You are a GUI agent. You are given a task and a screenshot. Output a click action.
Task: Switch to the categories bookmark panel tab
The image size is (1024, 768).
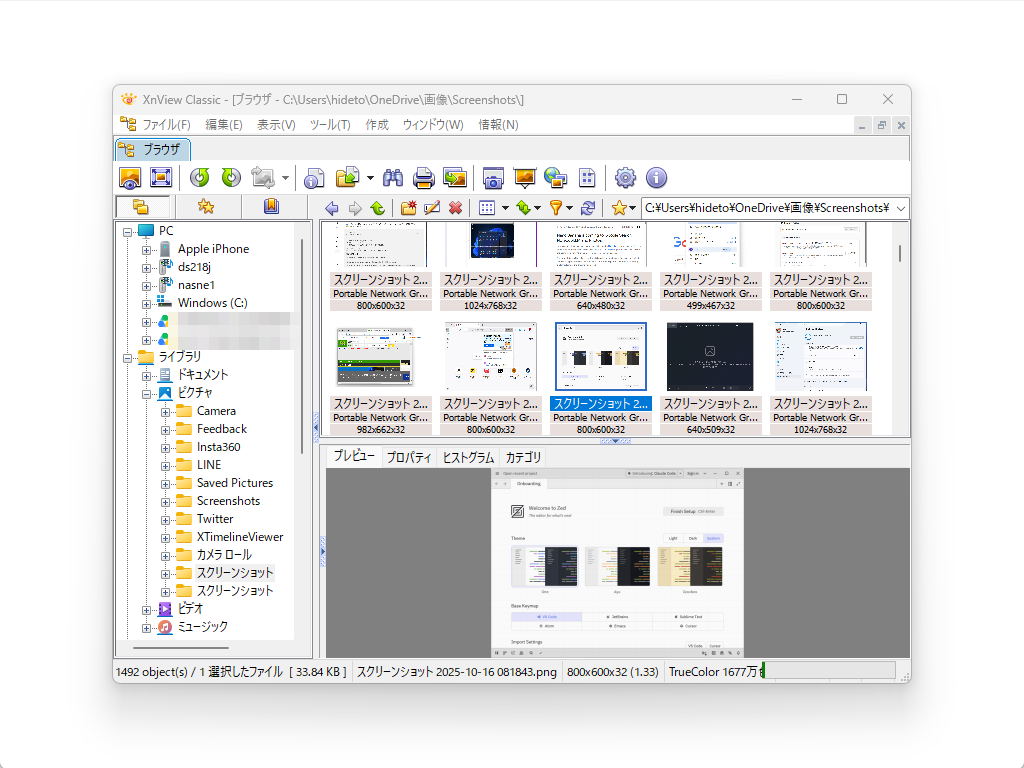(271, 207)
